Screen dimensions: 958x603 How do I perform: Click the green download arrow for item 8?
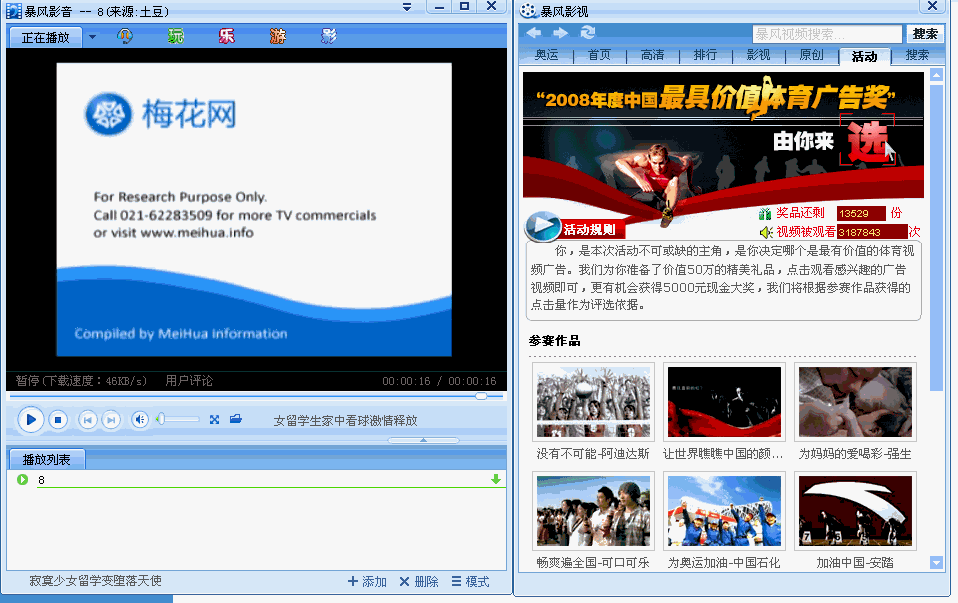[495, 480]
